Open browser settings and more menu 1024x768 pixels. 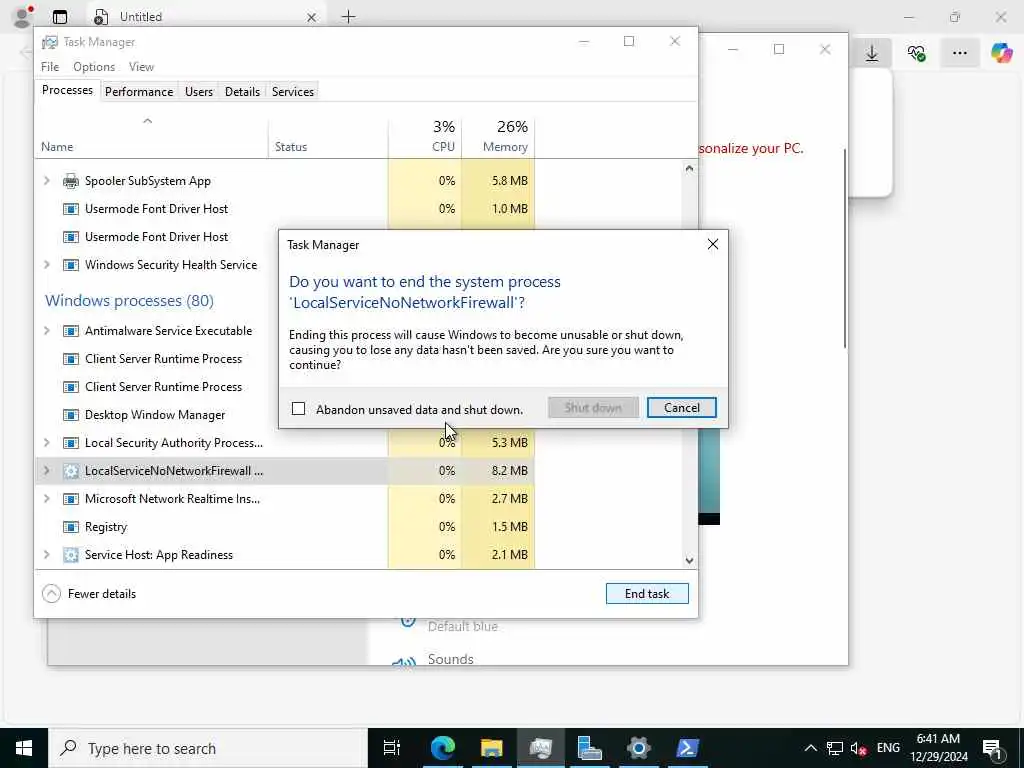tap(959, 53)
